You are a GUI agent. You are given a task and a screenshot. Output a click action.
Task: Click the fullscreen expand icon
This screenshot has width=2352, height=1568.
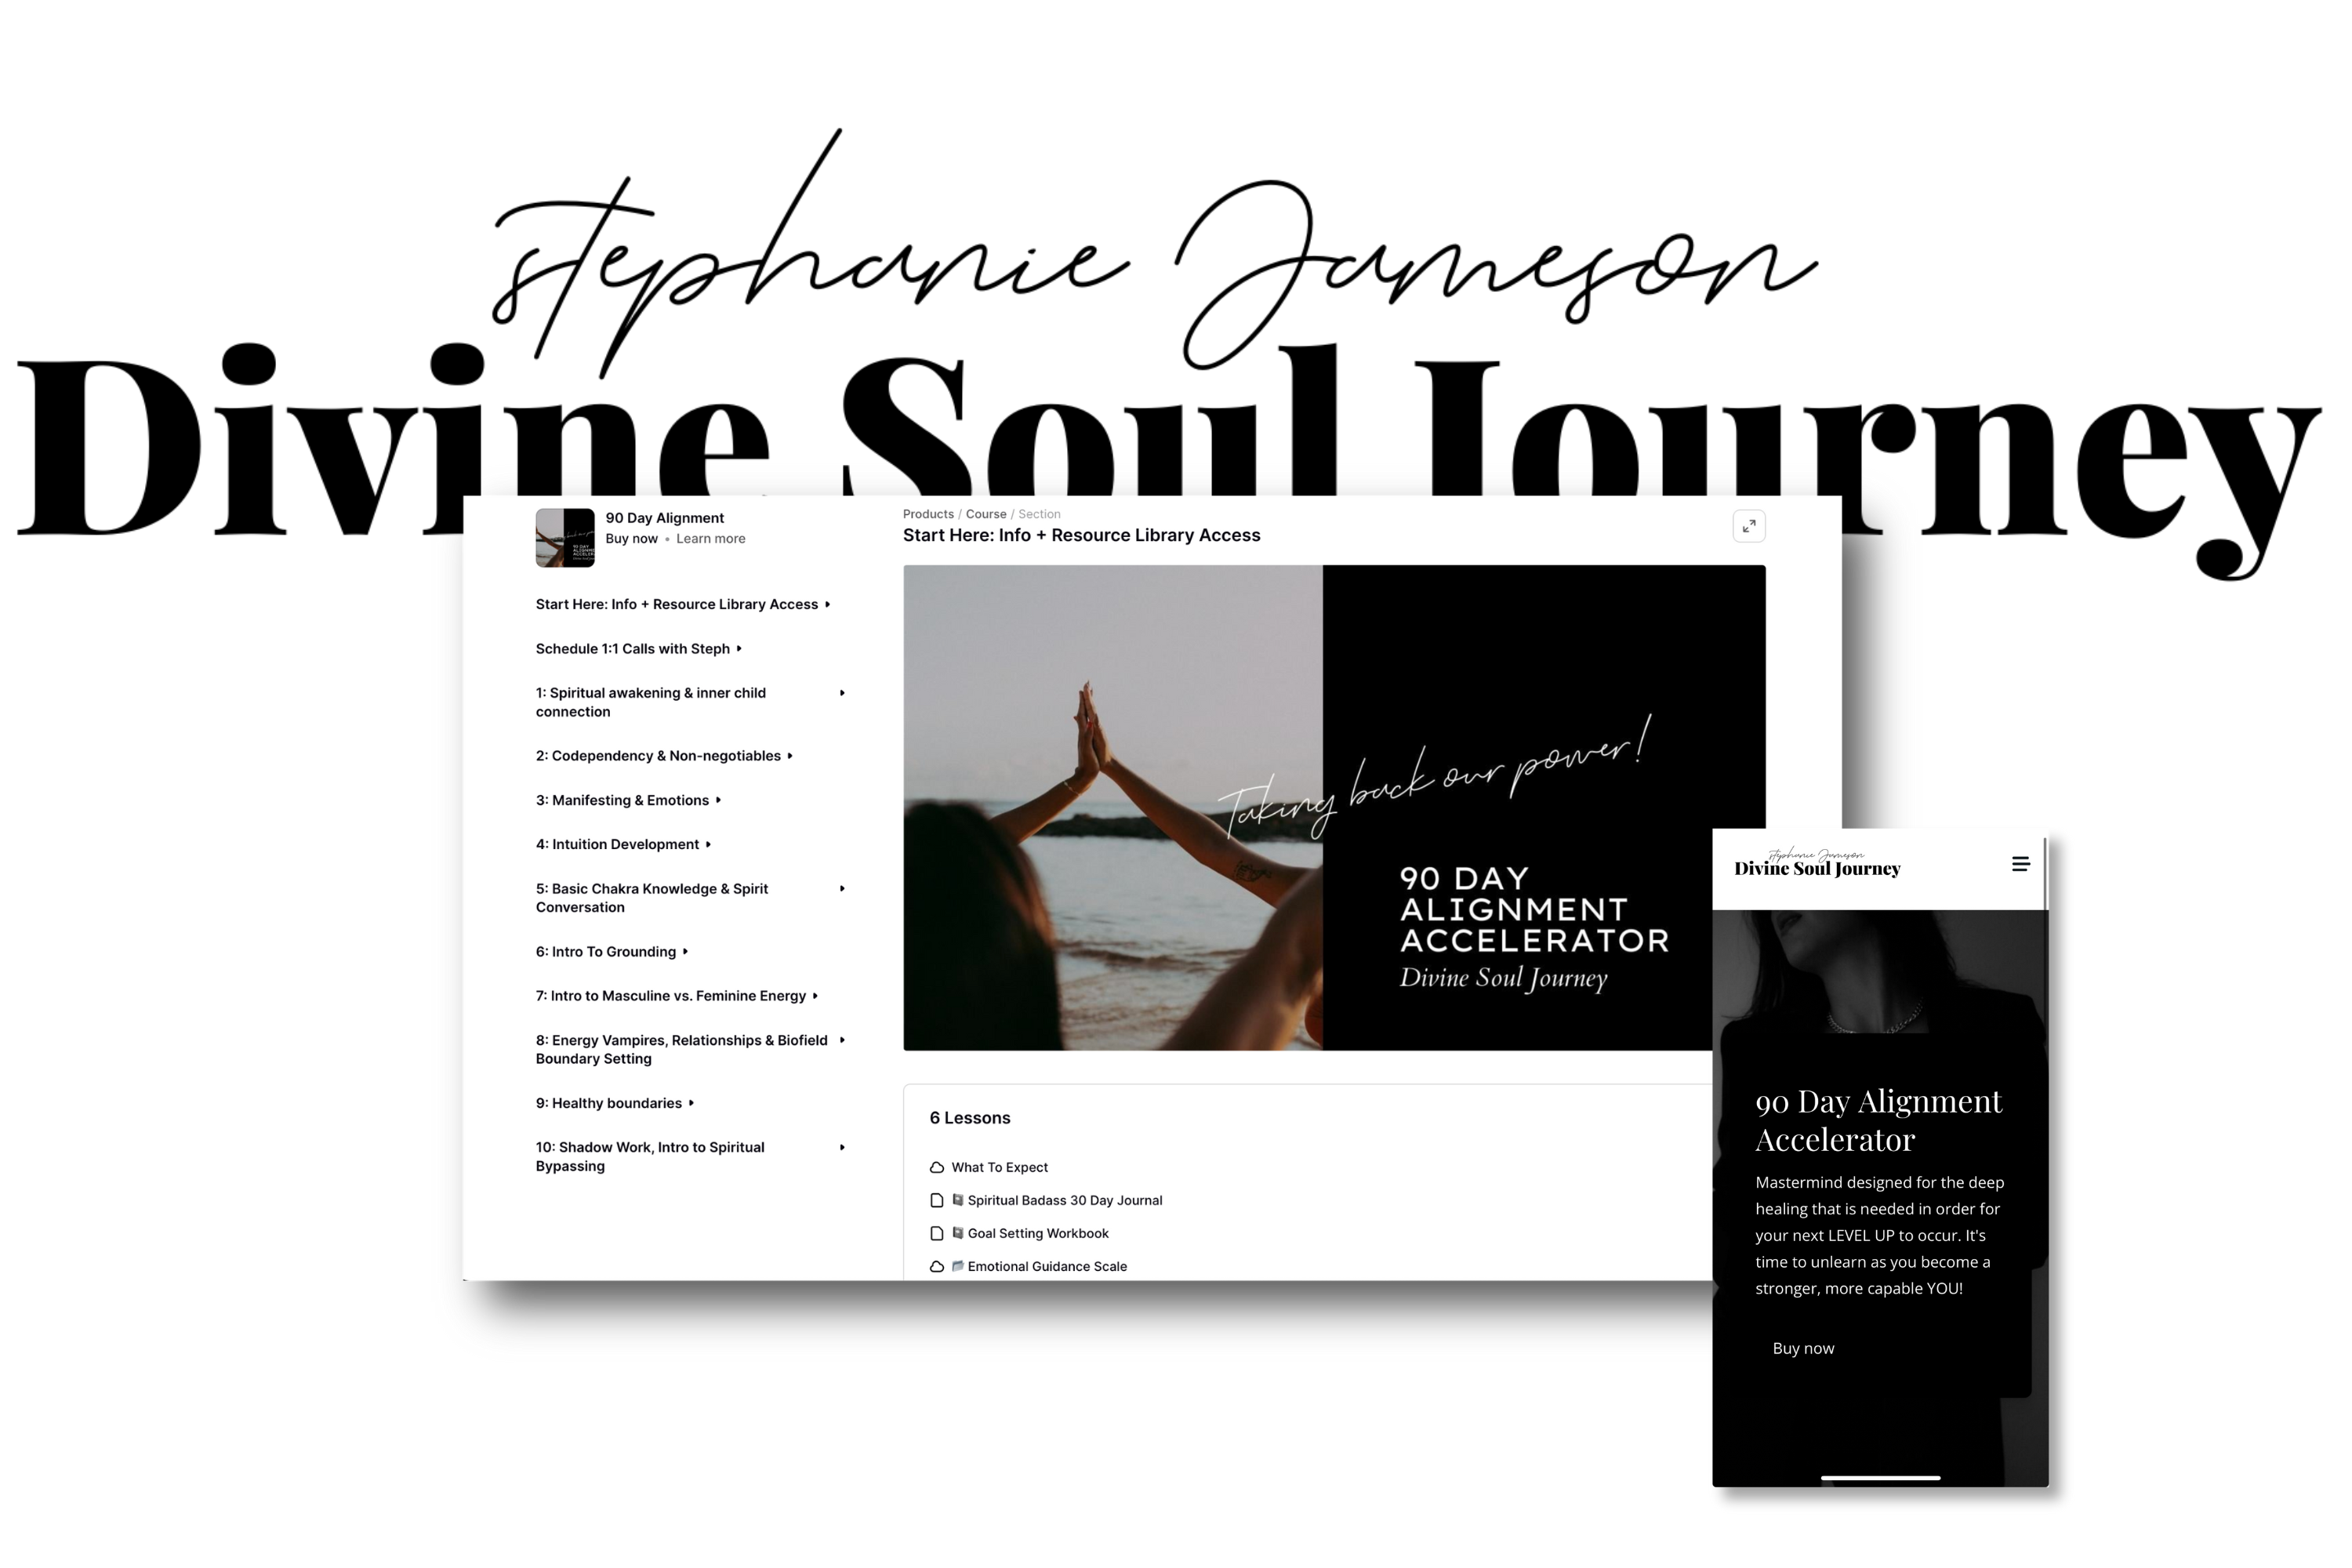click(x=1748, y=526)
